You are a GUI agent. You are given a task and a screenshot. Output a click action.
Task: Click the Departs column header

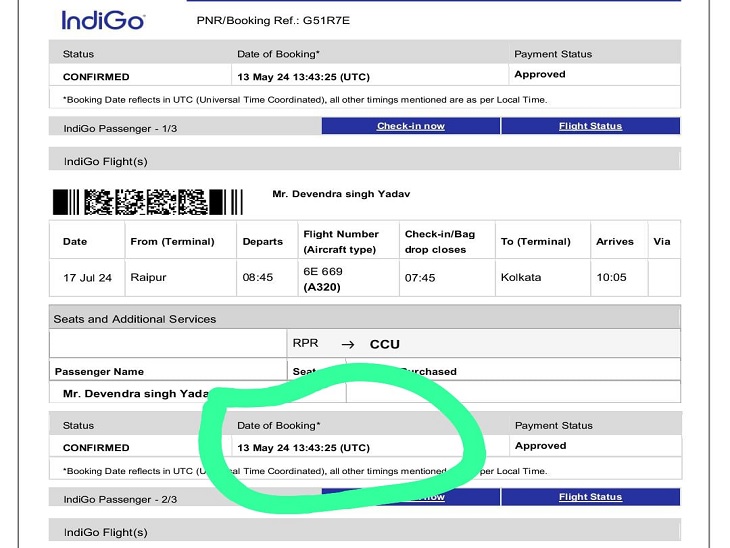pos(263,242)
